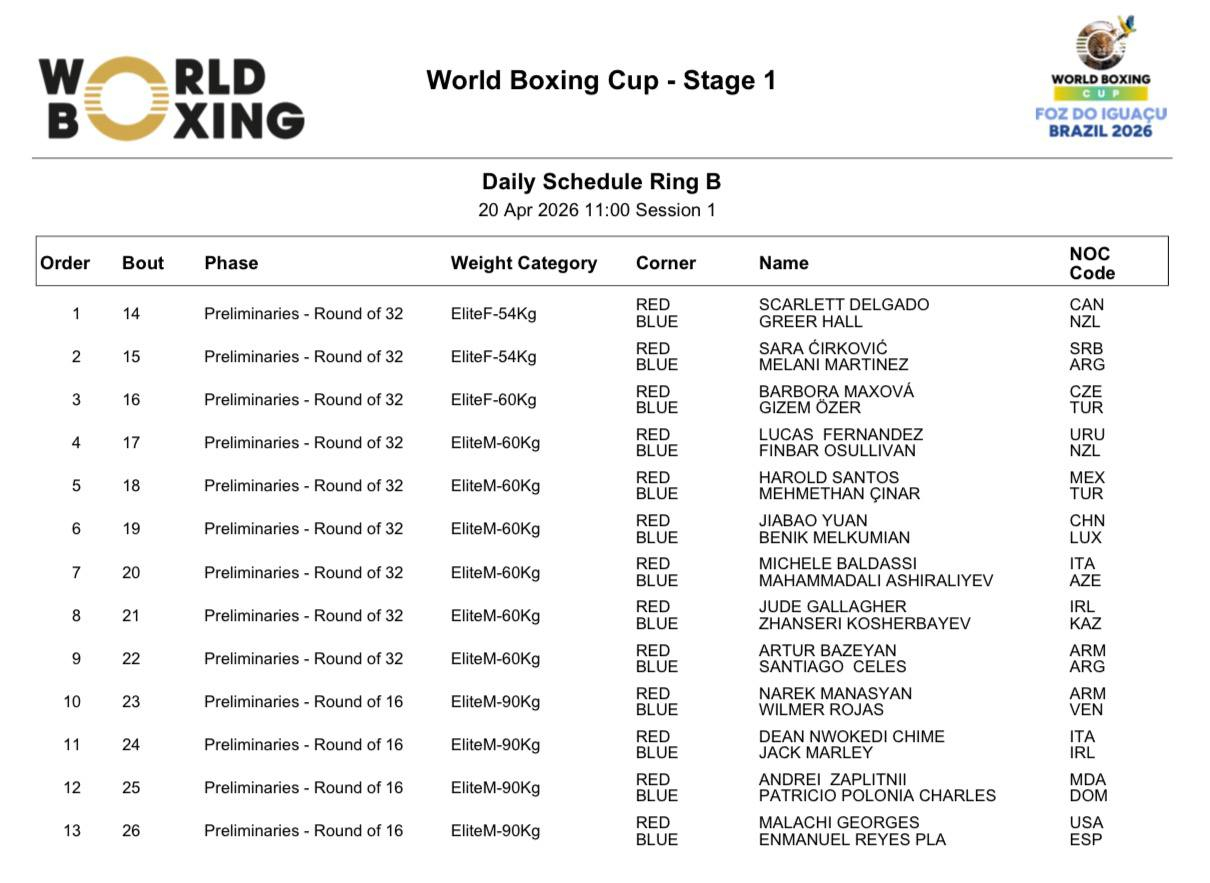This screenshot has height=883, width=1210.
Task: Click the World Boxing Cup Brazil 2026 emblem
Action: tap(1100, 78)
